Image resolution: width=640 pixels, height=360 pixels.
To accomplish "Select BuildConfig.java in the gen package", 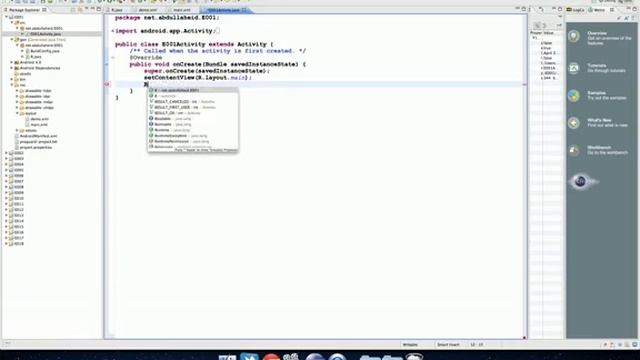I will 44,51.
